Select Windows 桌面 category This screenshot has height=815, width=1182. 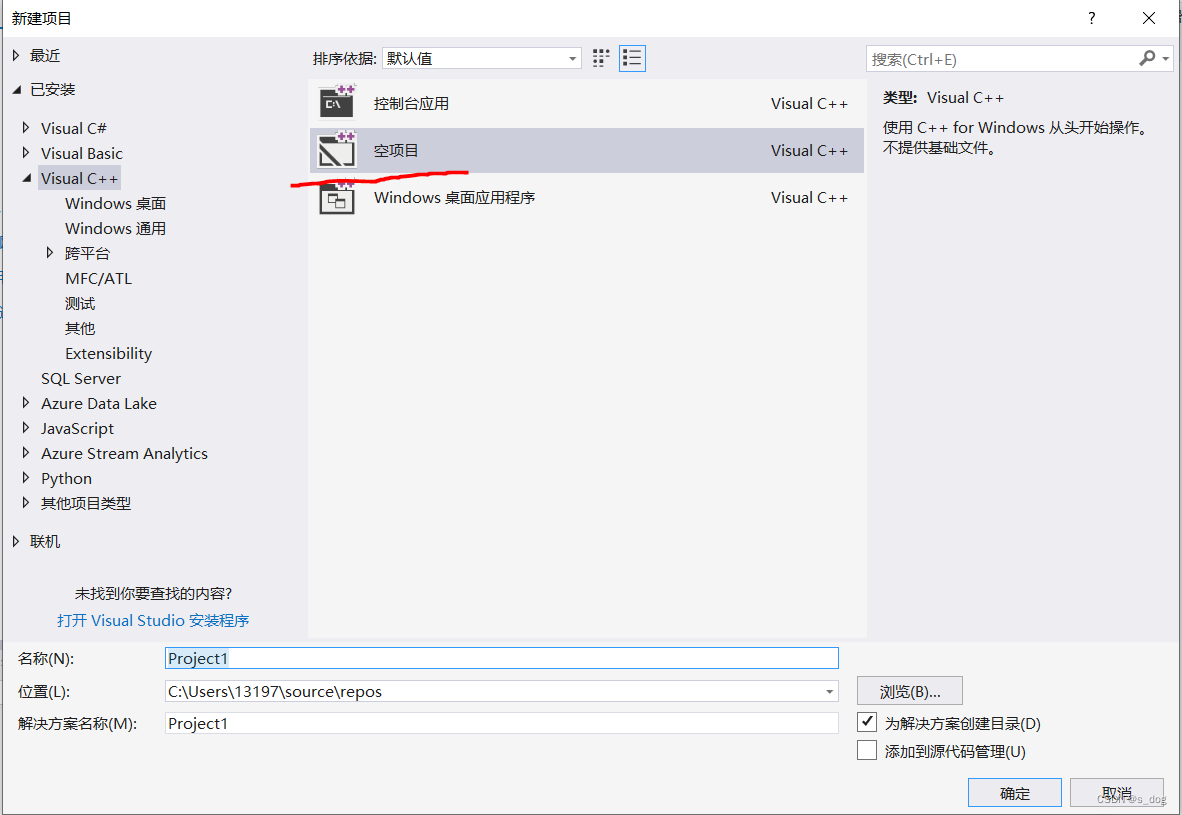tap(115, 204)
